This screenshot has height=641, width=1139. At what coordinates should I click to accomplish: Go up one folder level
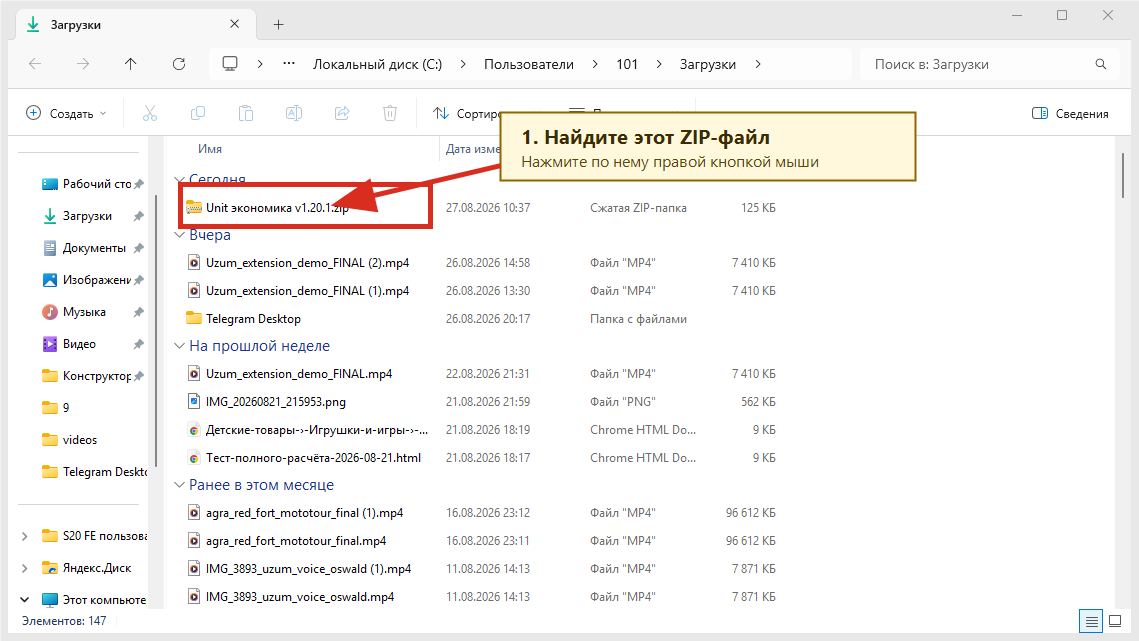coord(131,64)
